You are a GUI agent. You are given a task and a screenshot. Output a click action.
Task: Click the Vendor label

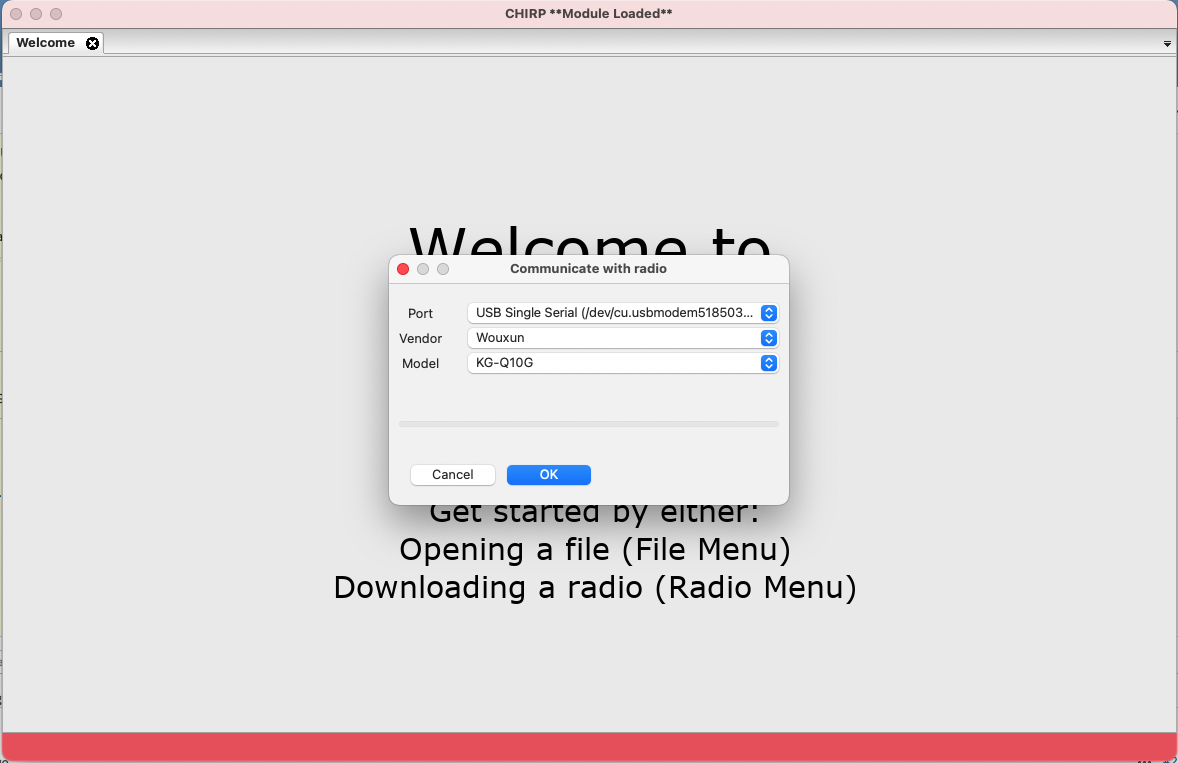click(x=421, y=339)
